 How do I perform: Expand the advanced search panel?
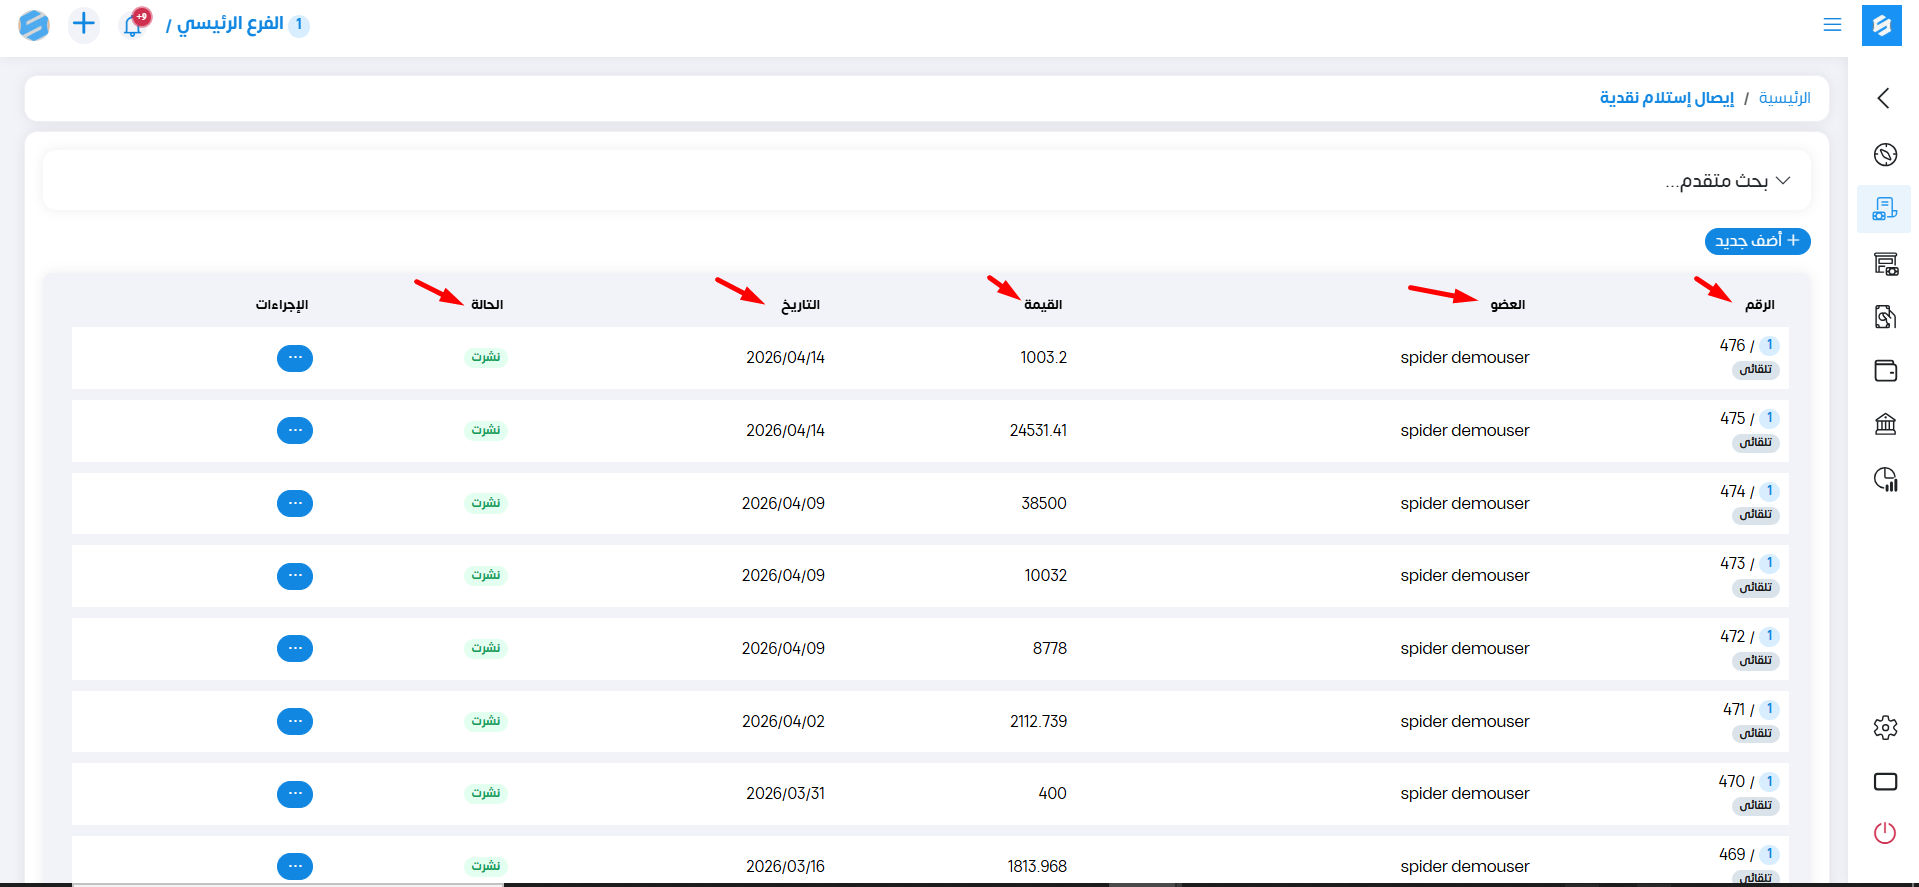(x=1728, y=181)
